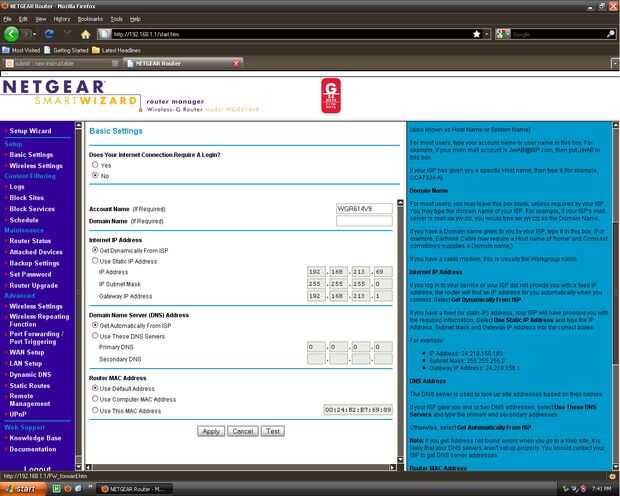The image size is (620, 496).
Task: Click the Domain Name input field
Action: [x=364, y=221]
